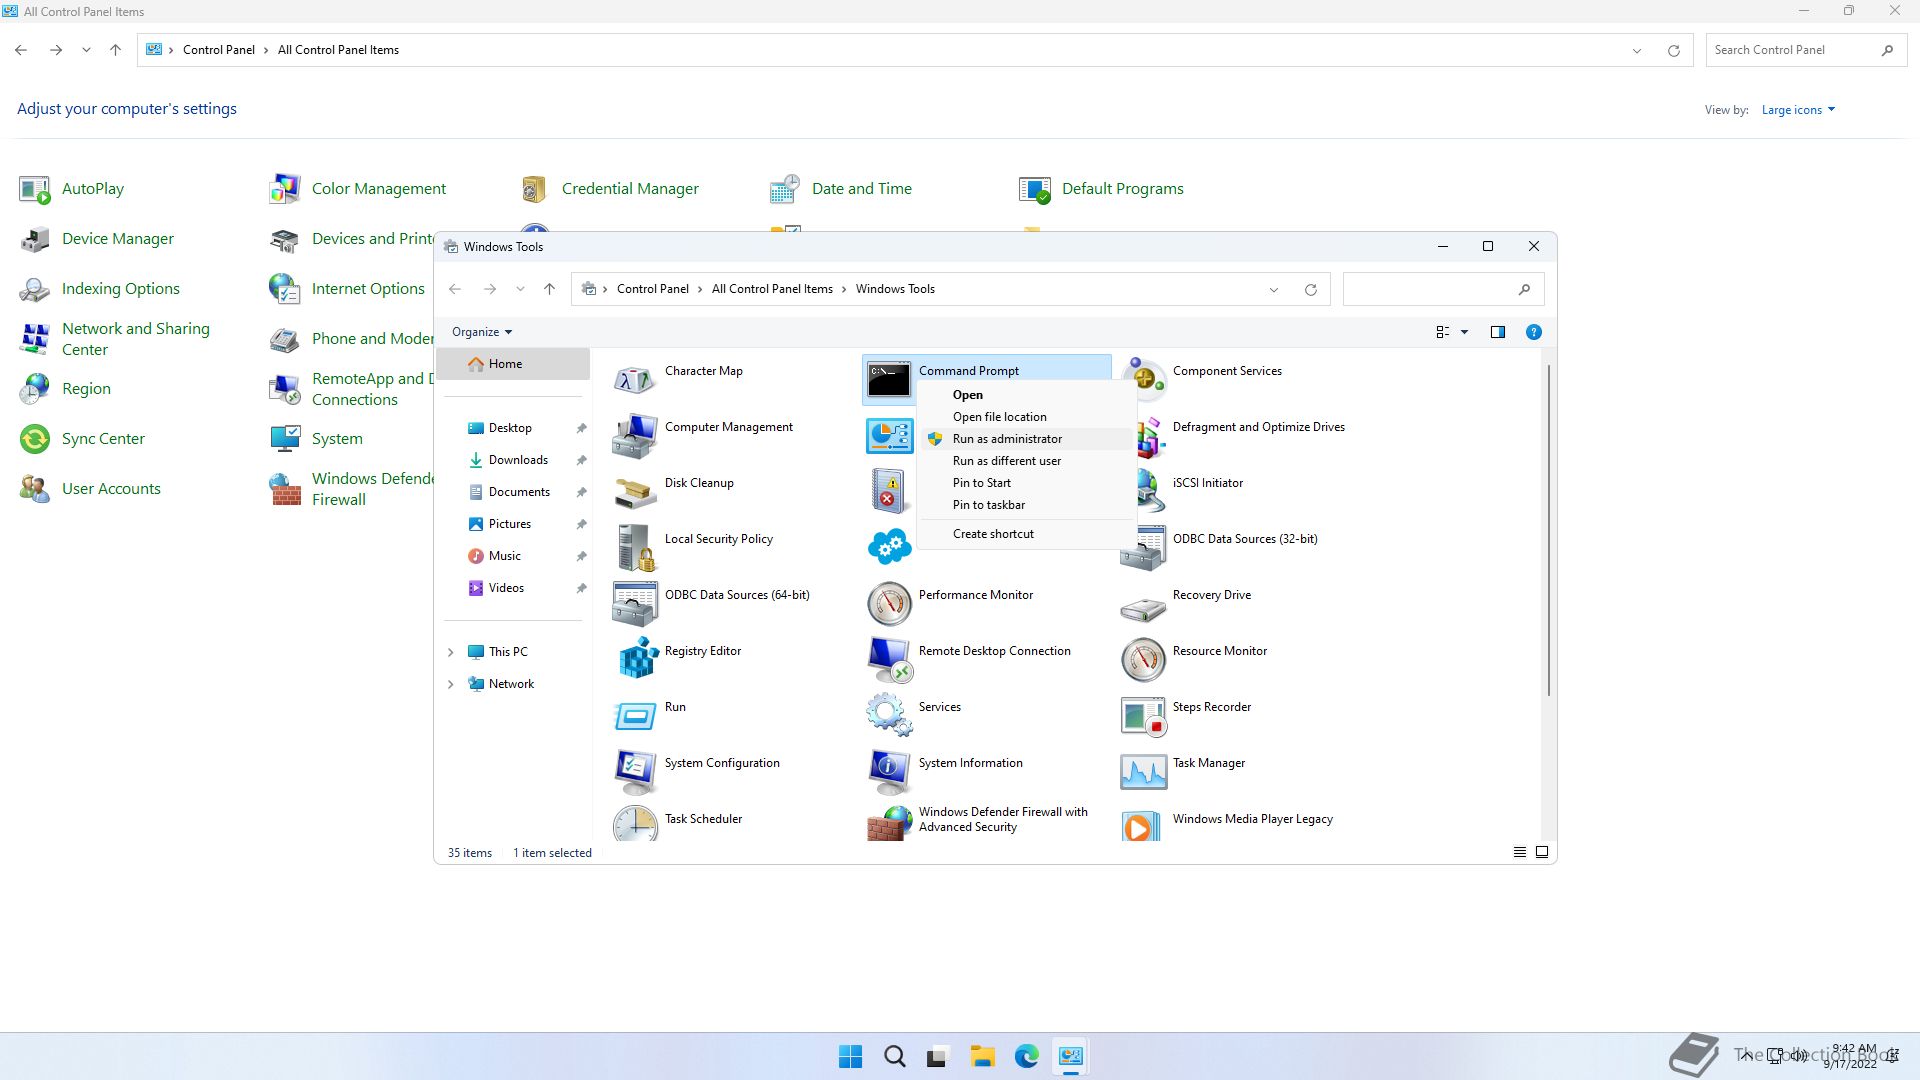Choose Pin to taskbar

pos(1026,505)
